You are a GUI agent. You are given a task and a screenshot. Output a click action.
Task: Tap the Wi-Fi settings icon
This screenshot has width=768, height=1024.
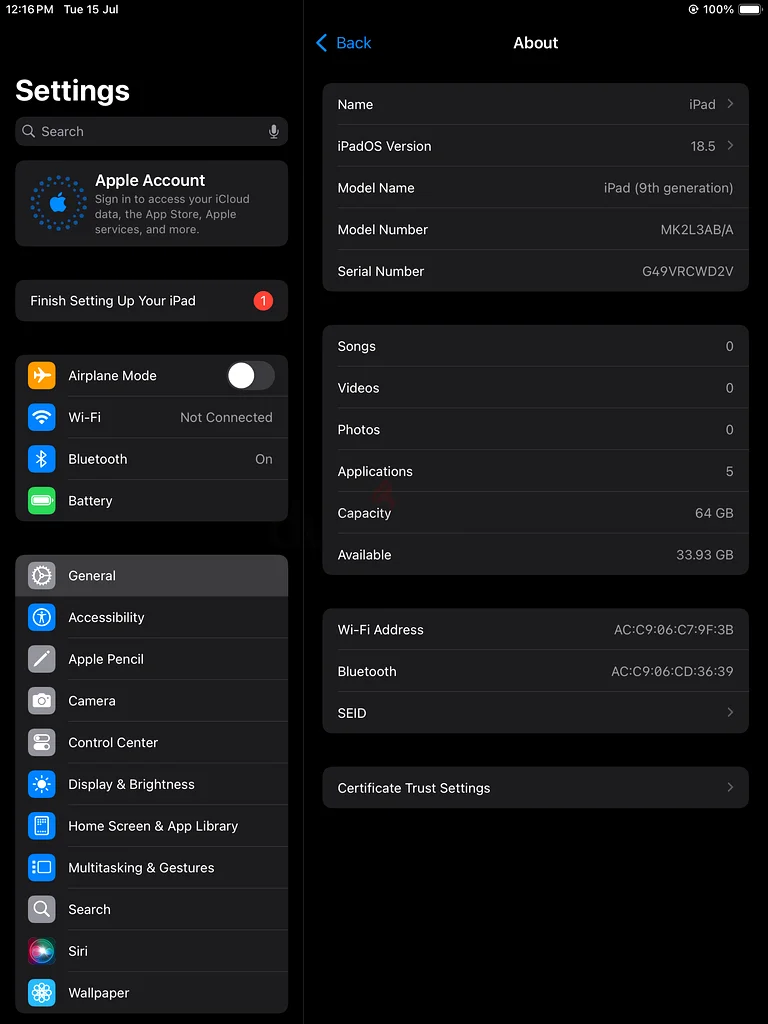[42, 417]
